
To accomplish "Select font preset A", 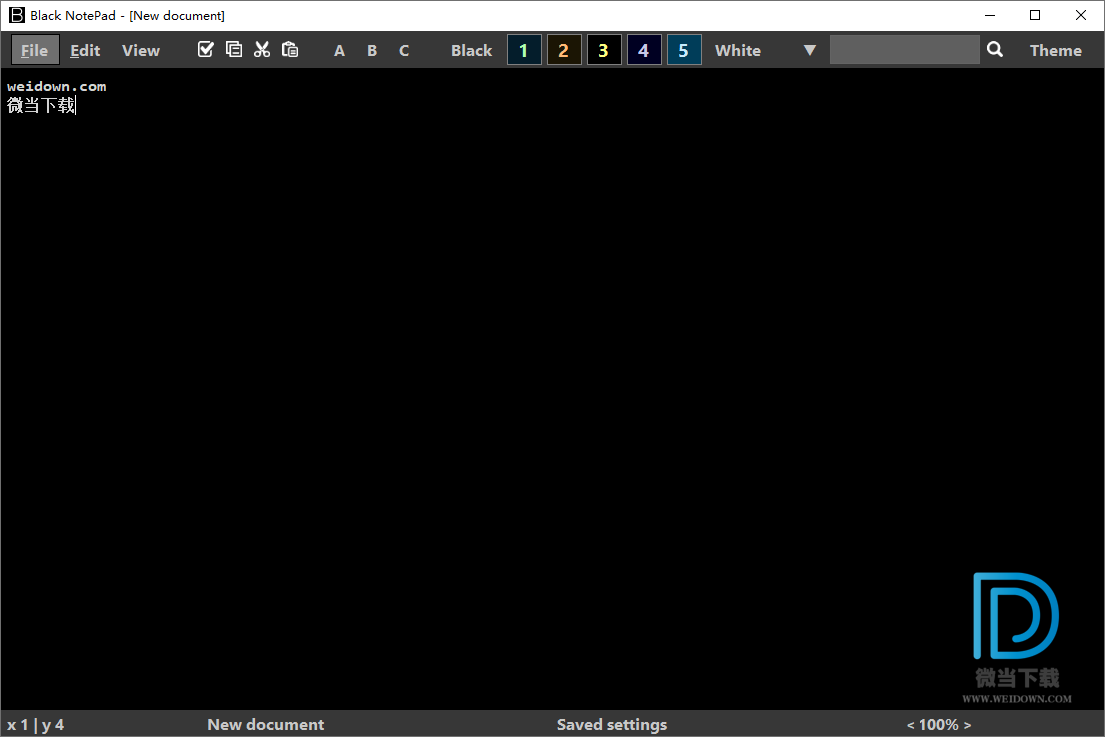I will (x=339, y=51).
